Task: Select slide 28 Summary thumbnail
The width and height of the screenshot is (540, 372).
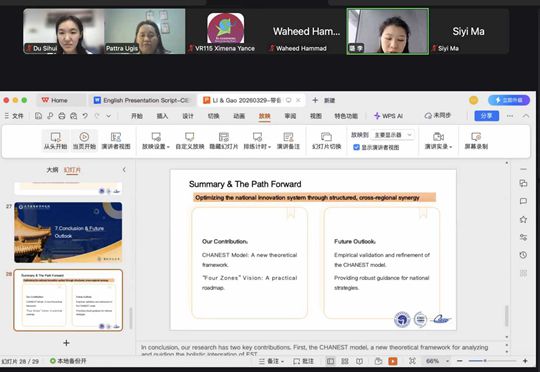Action: [68, 300]
